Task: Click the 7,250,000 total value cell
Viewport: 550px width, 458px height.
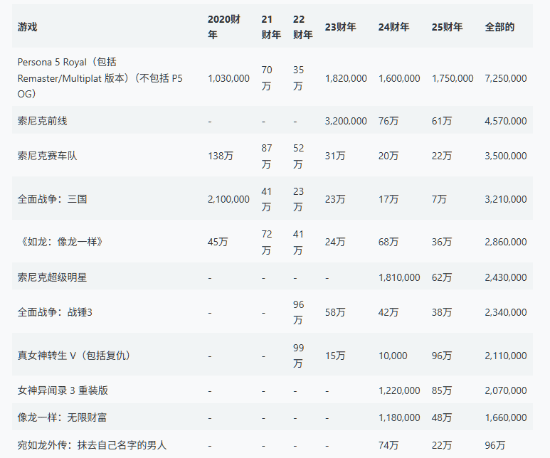Action: (x=506, y=78)
